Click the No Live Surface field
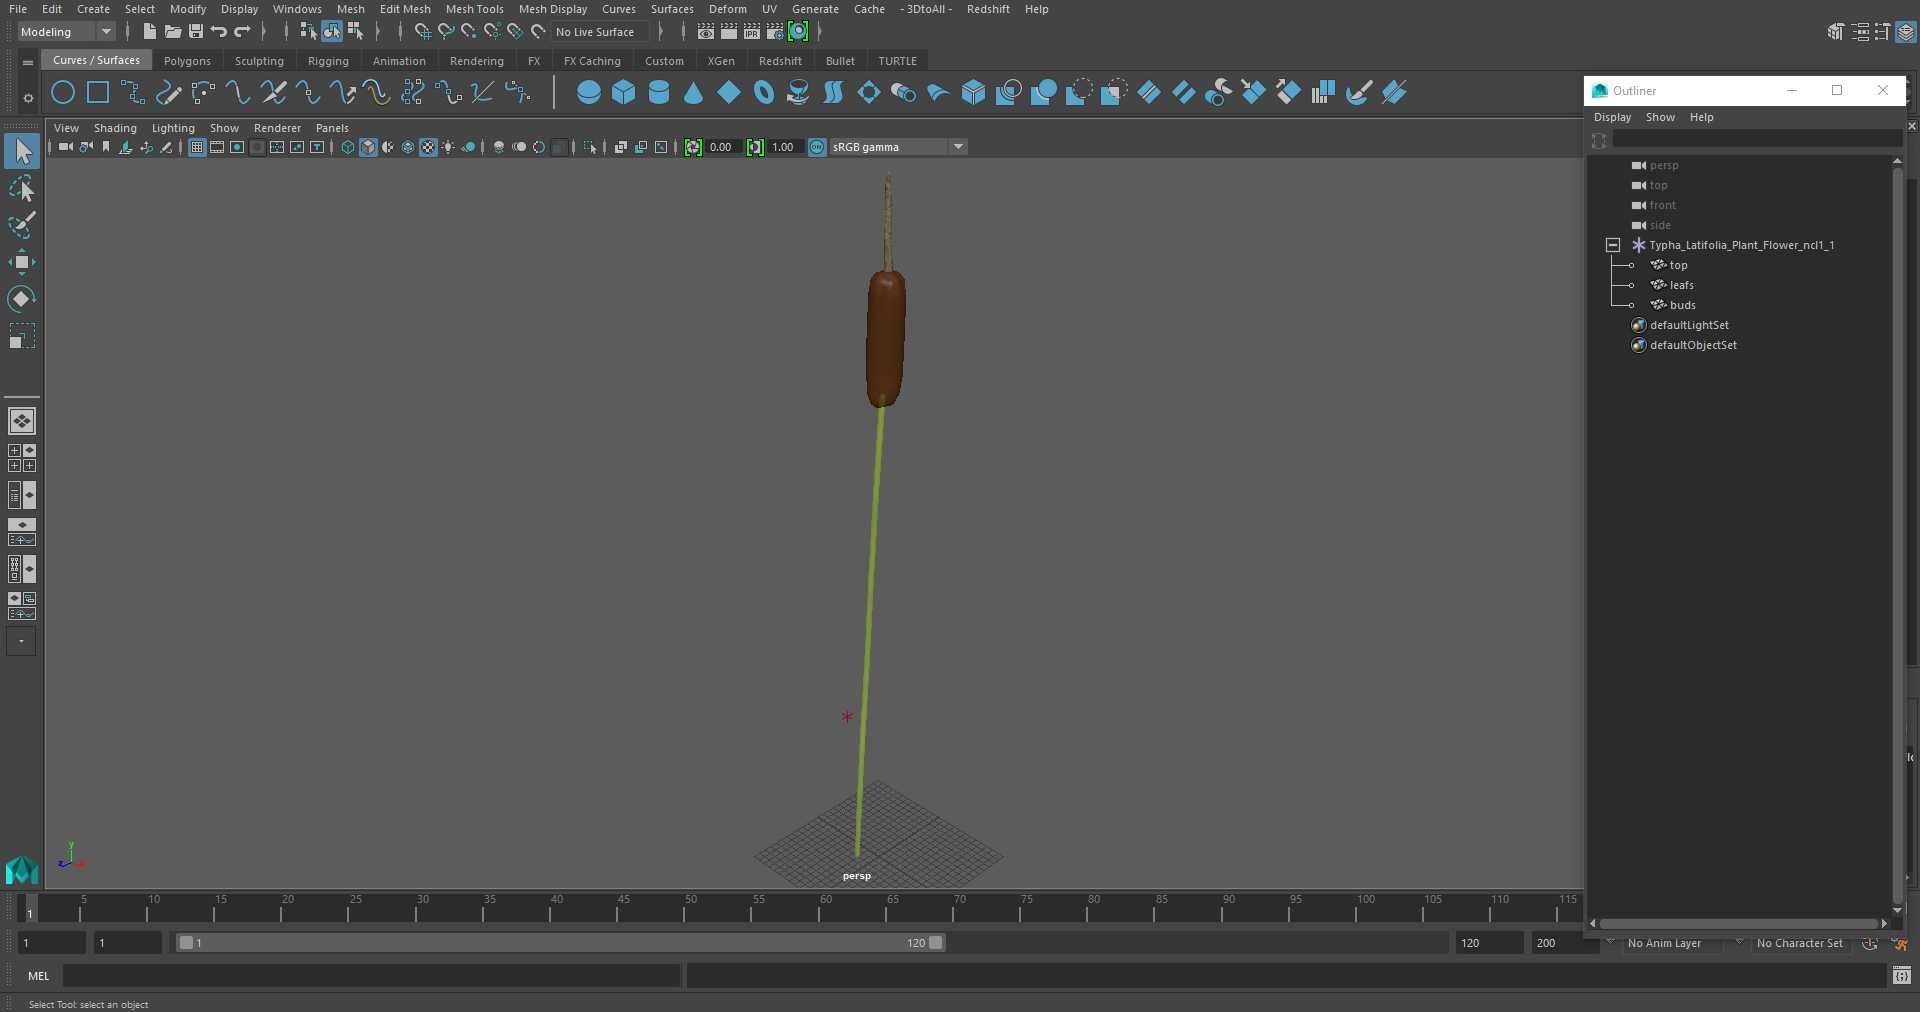The height and width of the screenshot is (1012, 1920). [601, 32]
